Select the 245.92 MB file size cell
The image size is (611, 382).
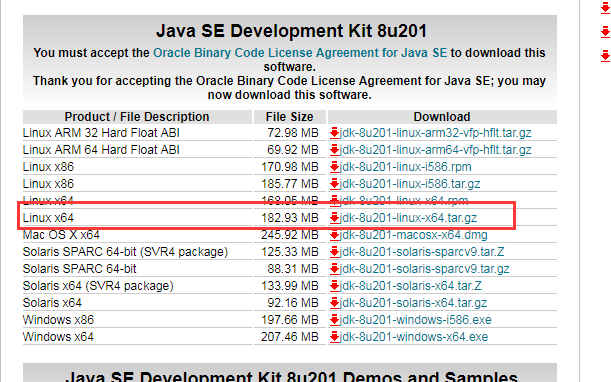coord(290,235)
